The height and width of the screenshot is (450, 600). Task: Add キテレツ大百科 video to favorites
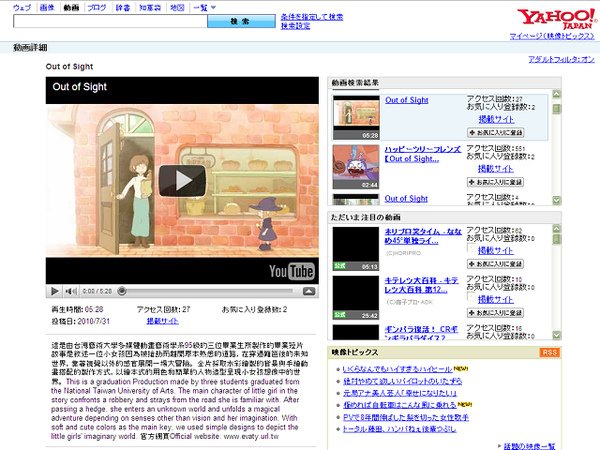pyautogui.click(x=496, y=313)
